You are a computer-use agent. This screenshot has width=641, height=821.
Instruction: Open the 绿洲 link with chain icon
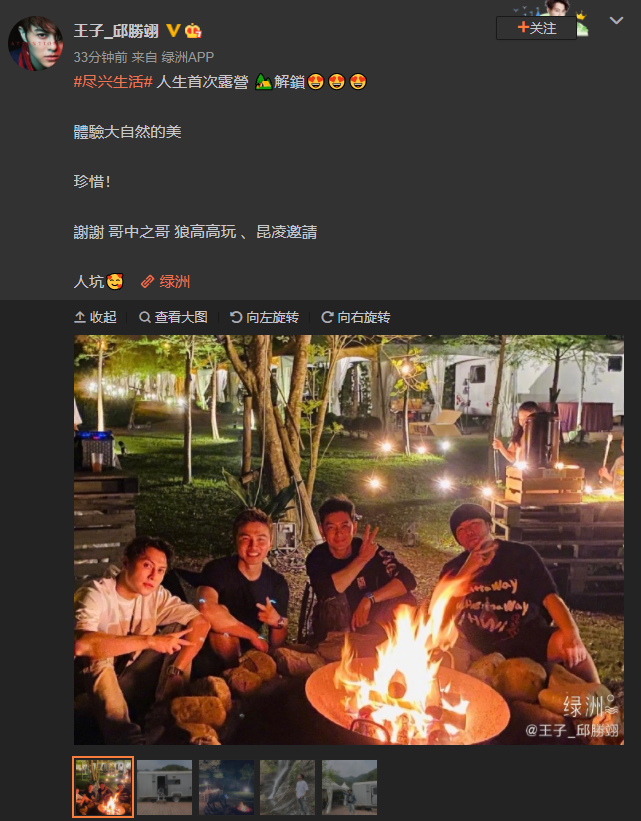165,282
